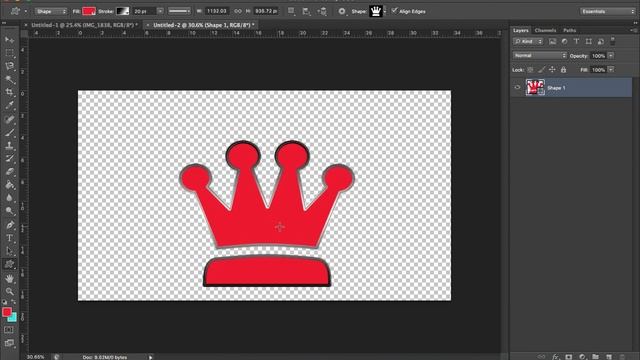Image resolution: width=640 pixels, height=360 pixels.
Task: Link width and height values
Action: tap(238, 11)
